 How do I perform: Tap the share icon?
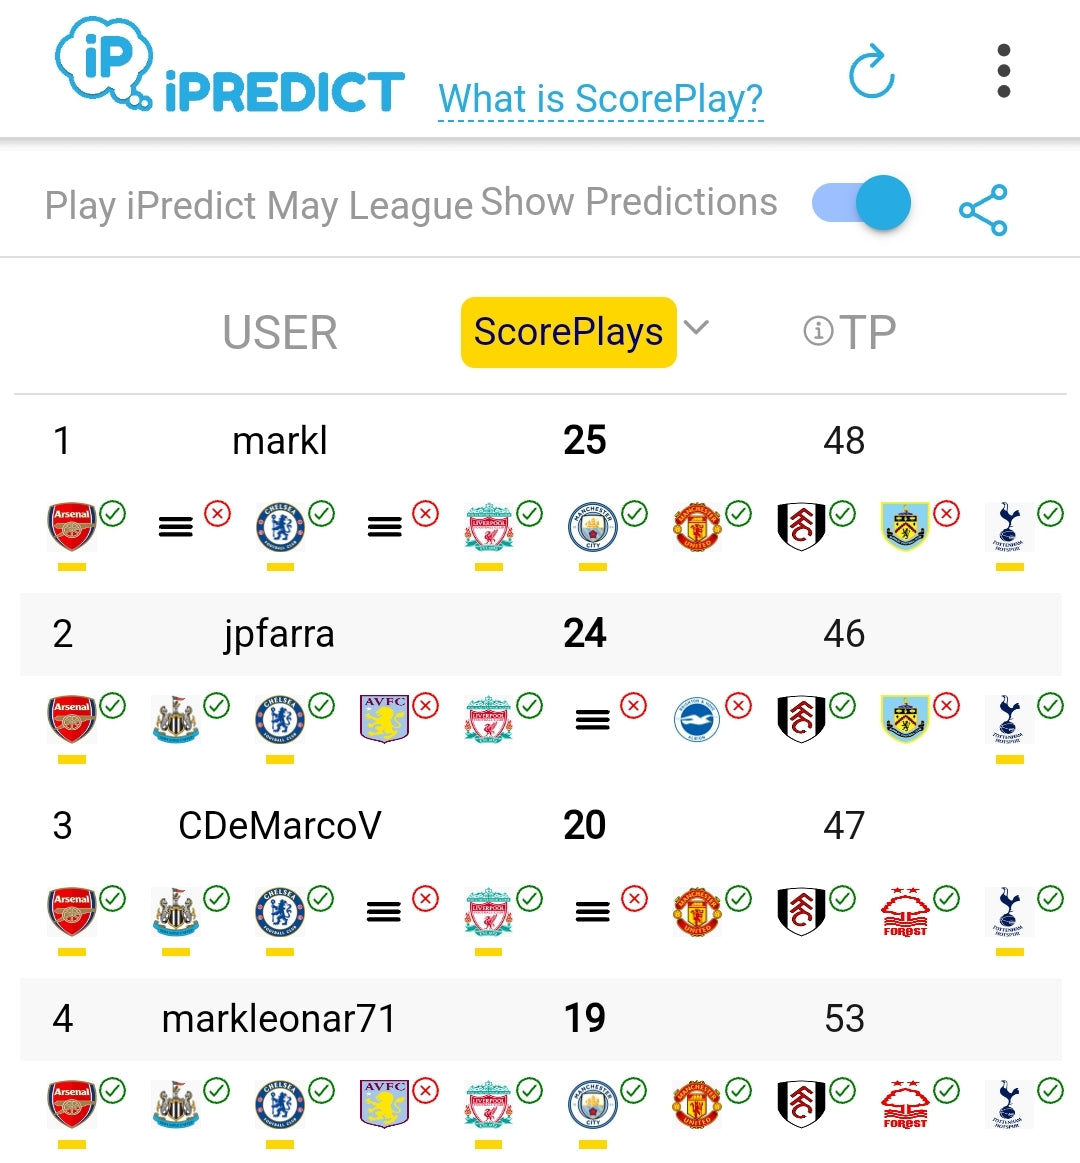point(983,210)
